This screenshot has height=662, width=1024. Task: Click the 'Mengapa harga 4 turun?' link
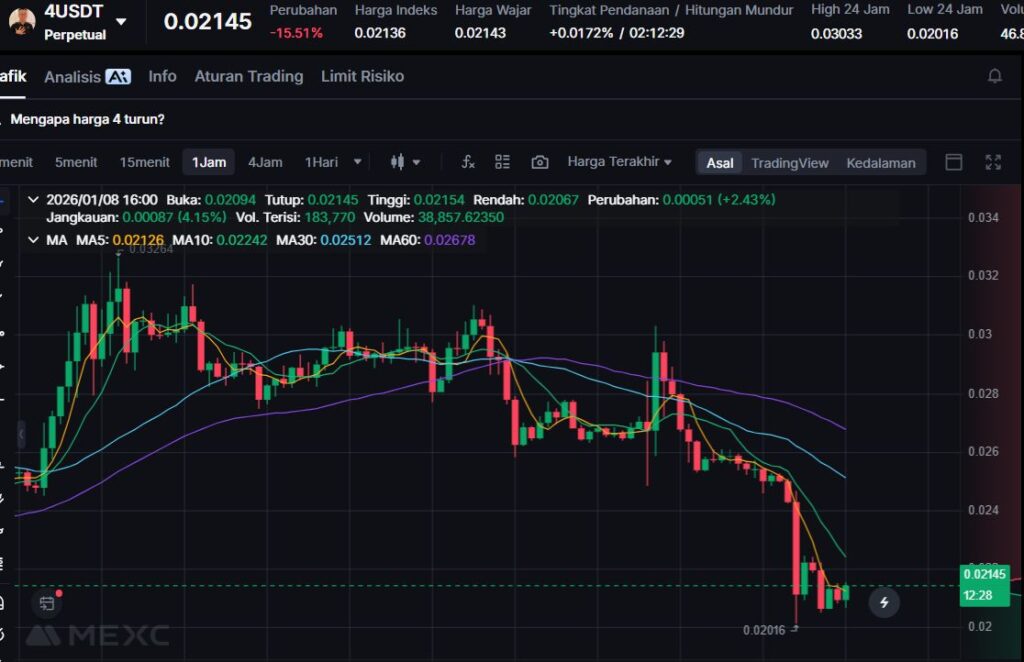tap(88, 119)
